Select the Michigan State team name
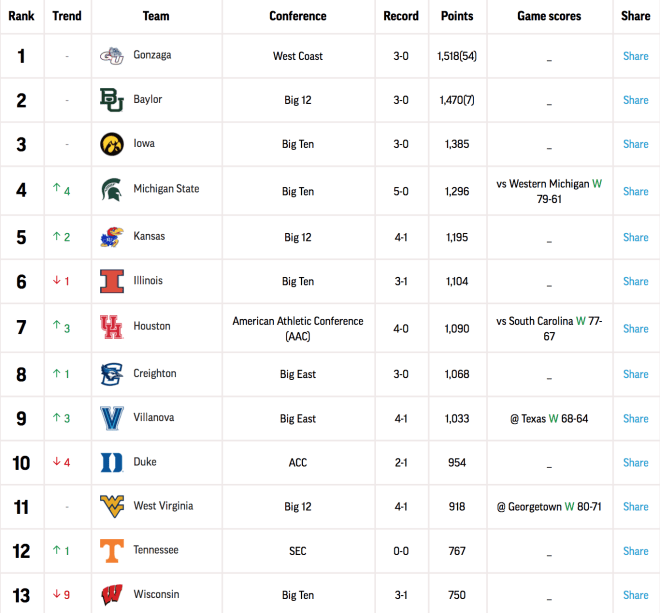Image resolution: width=660 pixels, height=613 pixels. [166, 189]
